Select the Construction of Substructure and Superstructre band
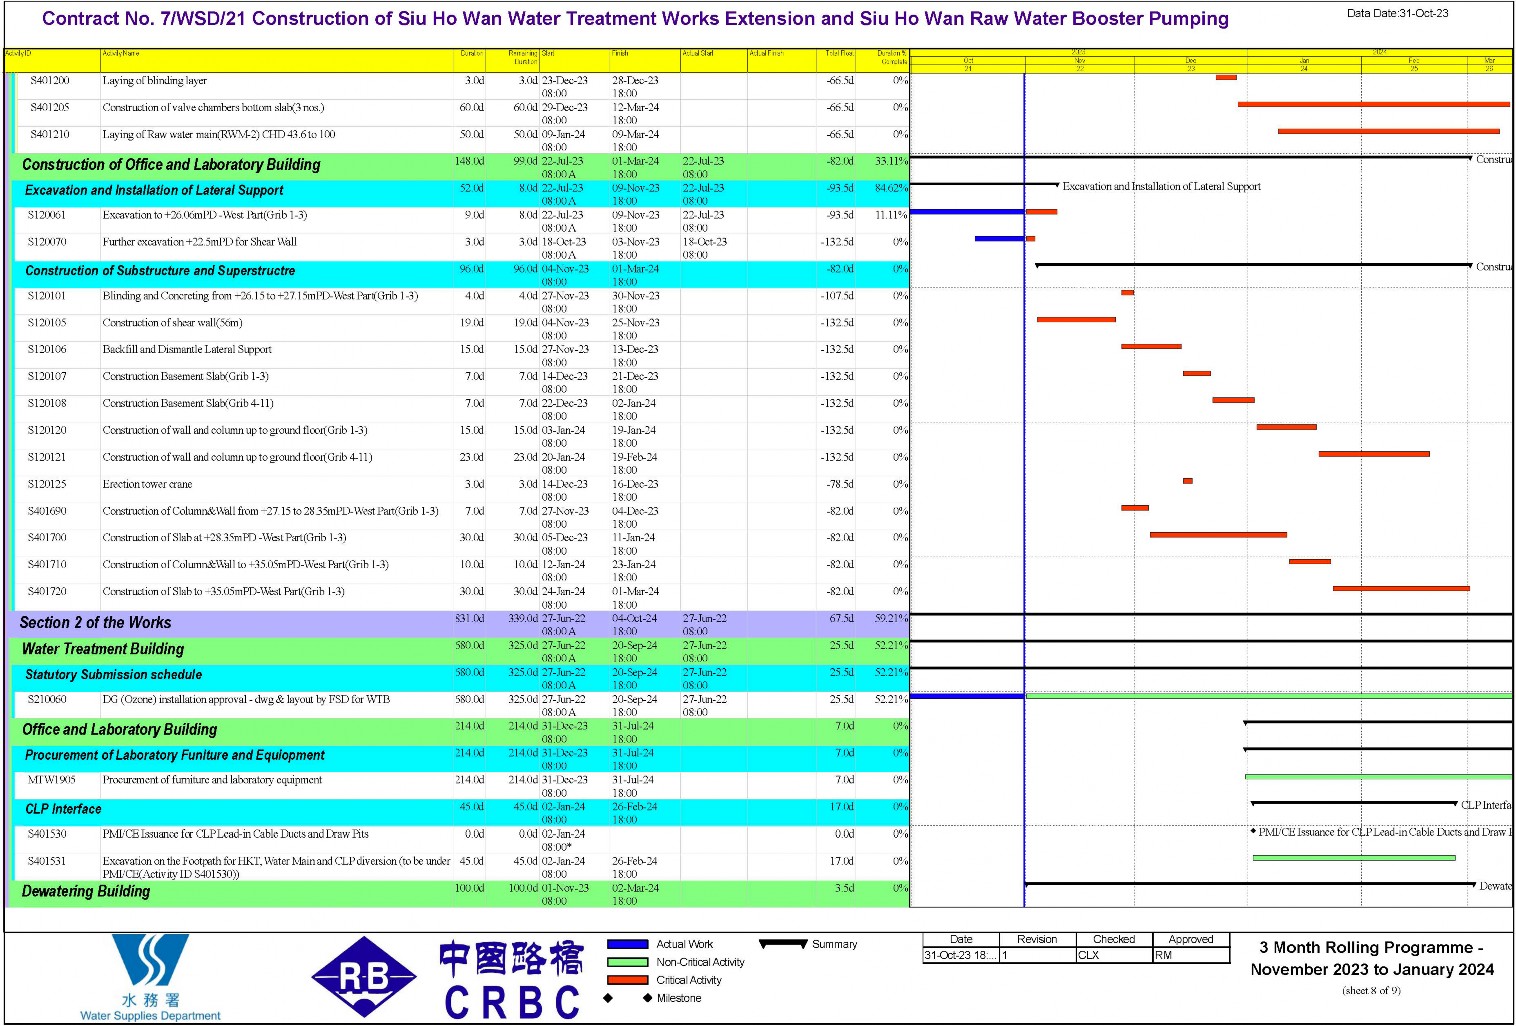Screen dimensions: 1516x1026 point(463,274)
